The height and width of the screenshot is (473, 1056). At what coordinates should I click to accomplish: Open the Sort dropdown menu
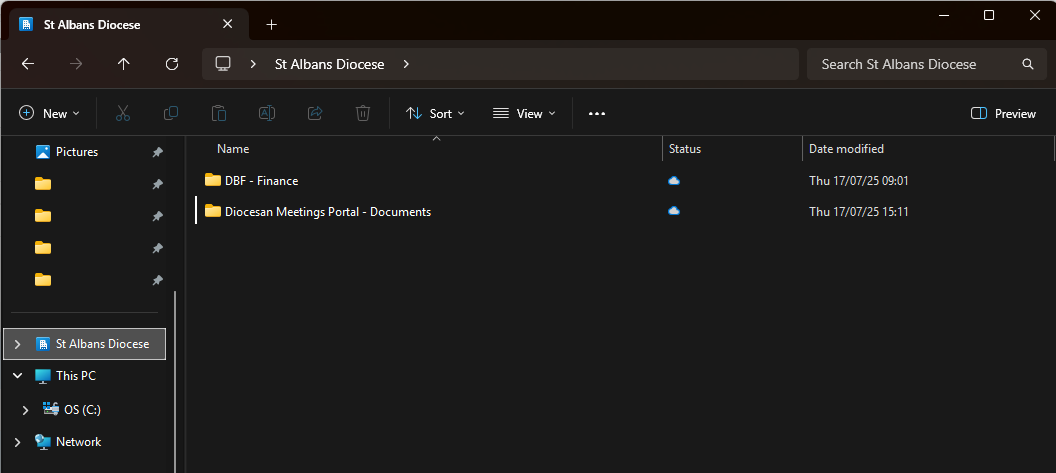pos(435,113)
